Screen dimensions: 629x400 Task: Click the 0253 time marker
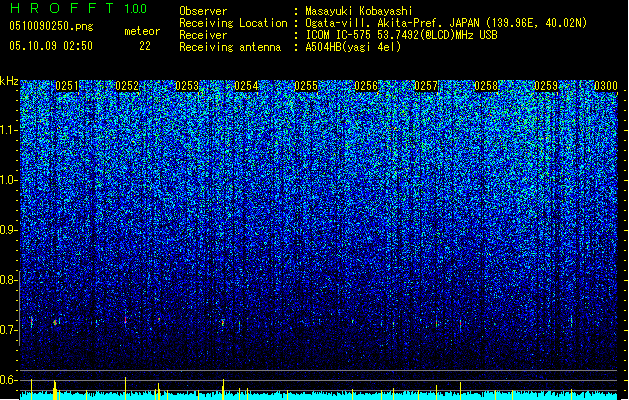coord(187,86)
